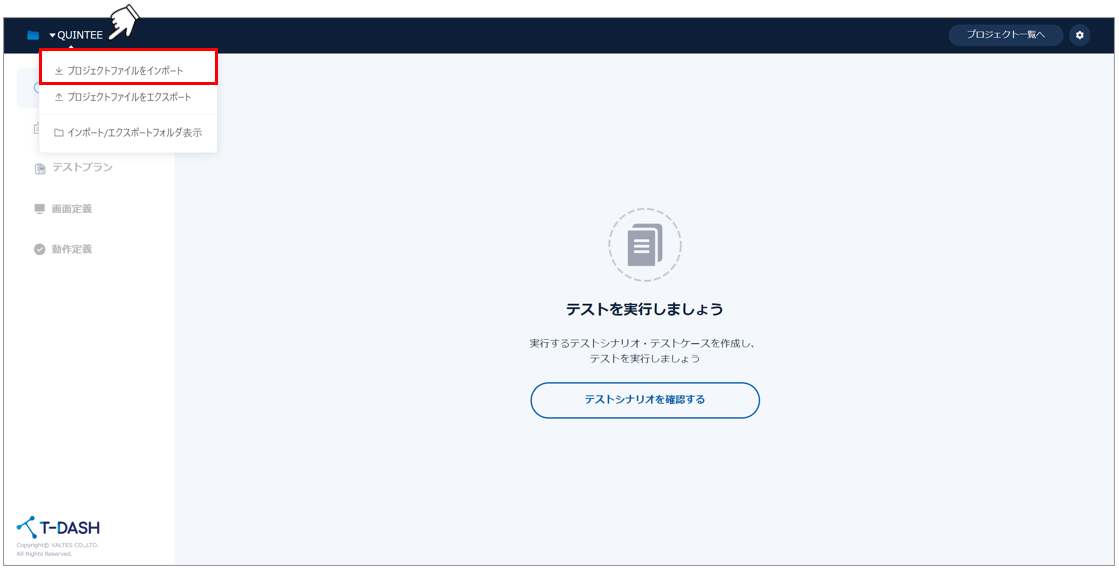Click folder icon in import/export folder entry

(58, 132)
